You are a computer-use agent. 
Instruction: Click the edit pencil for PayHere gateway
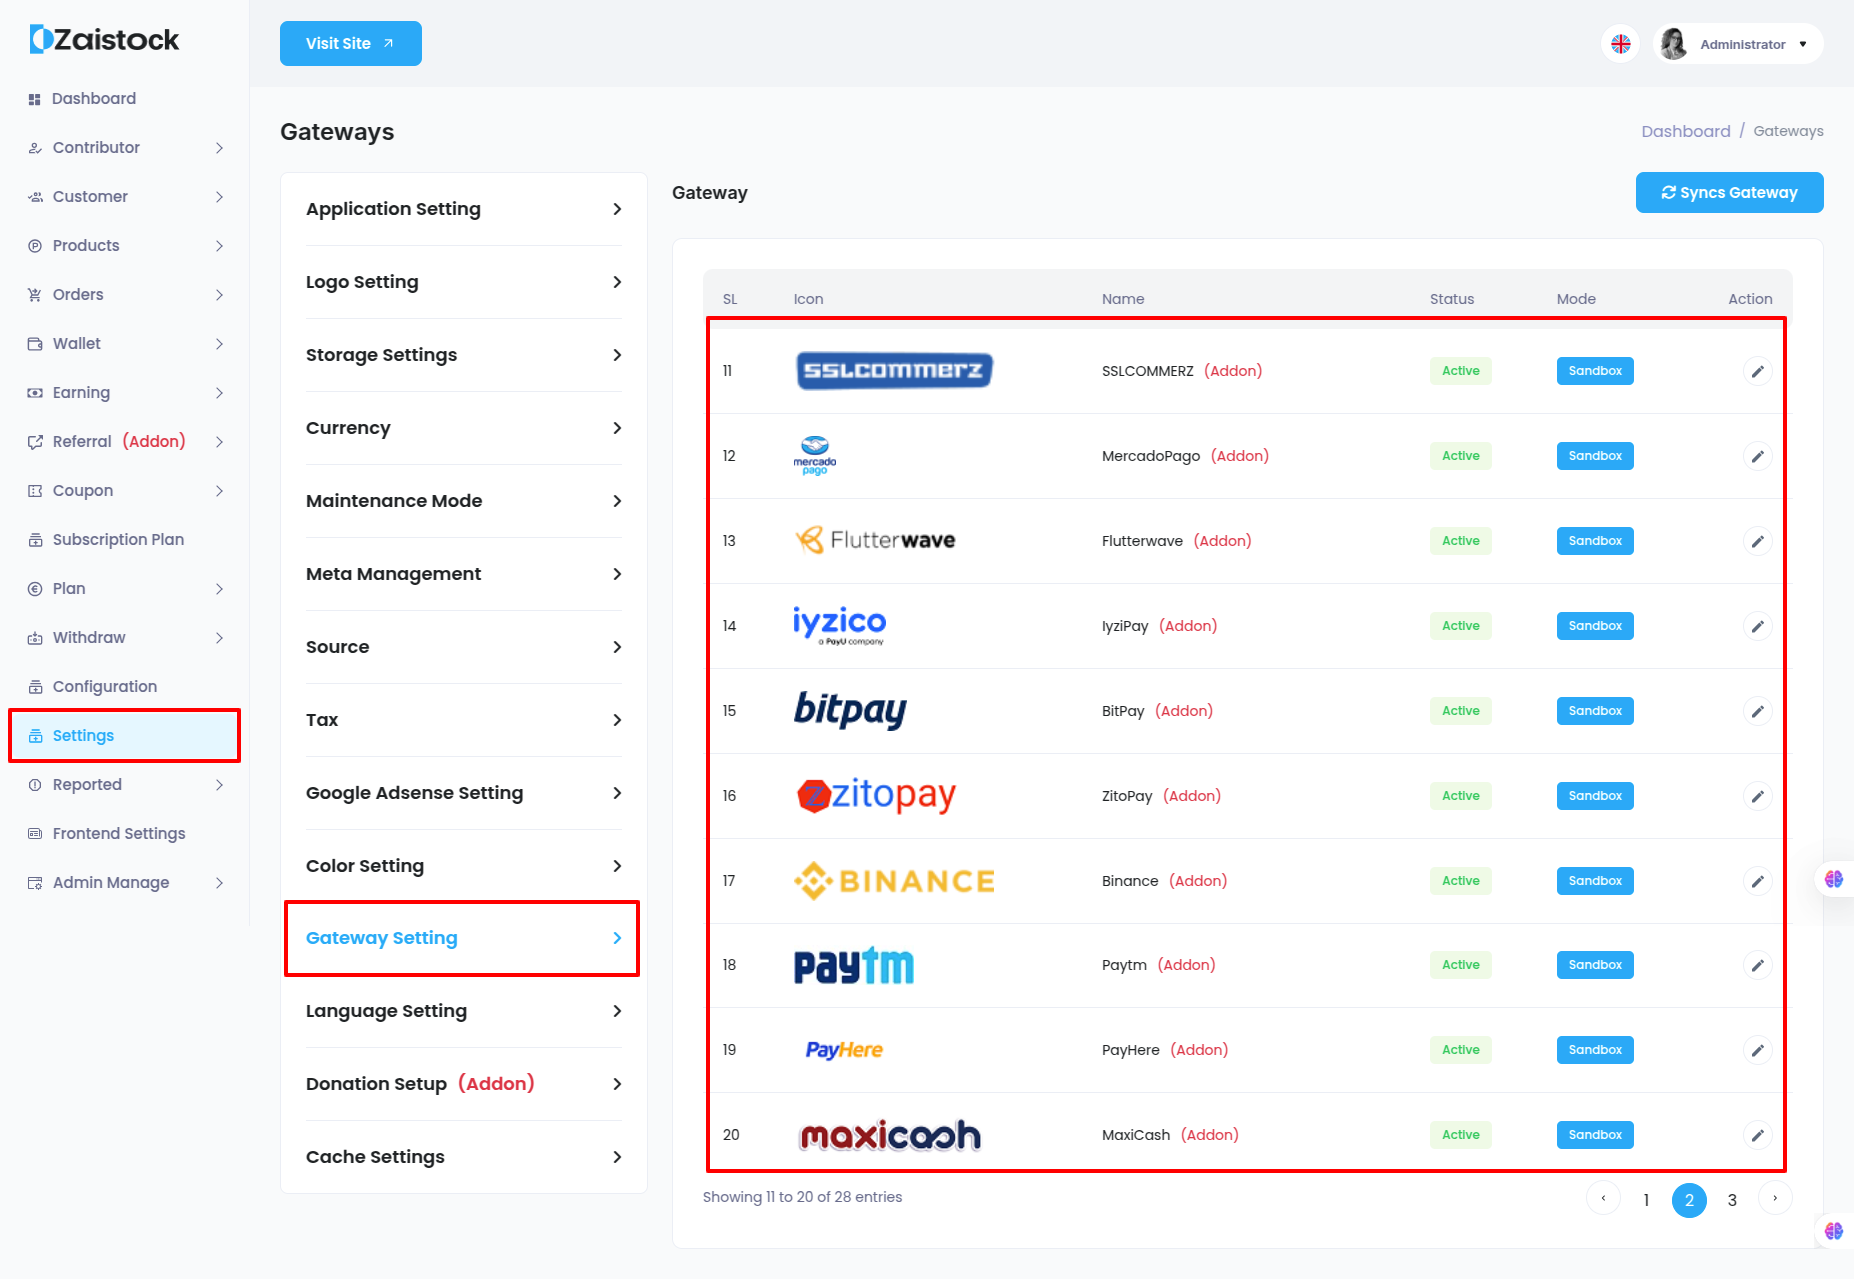click(1757, 1050)
